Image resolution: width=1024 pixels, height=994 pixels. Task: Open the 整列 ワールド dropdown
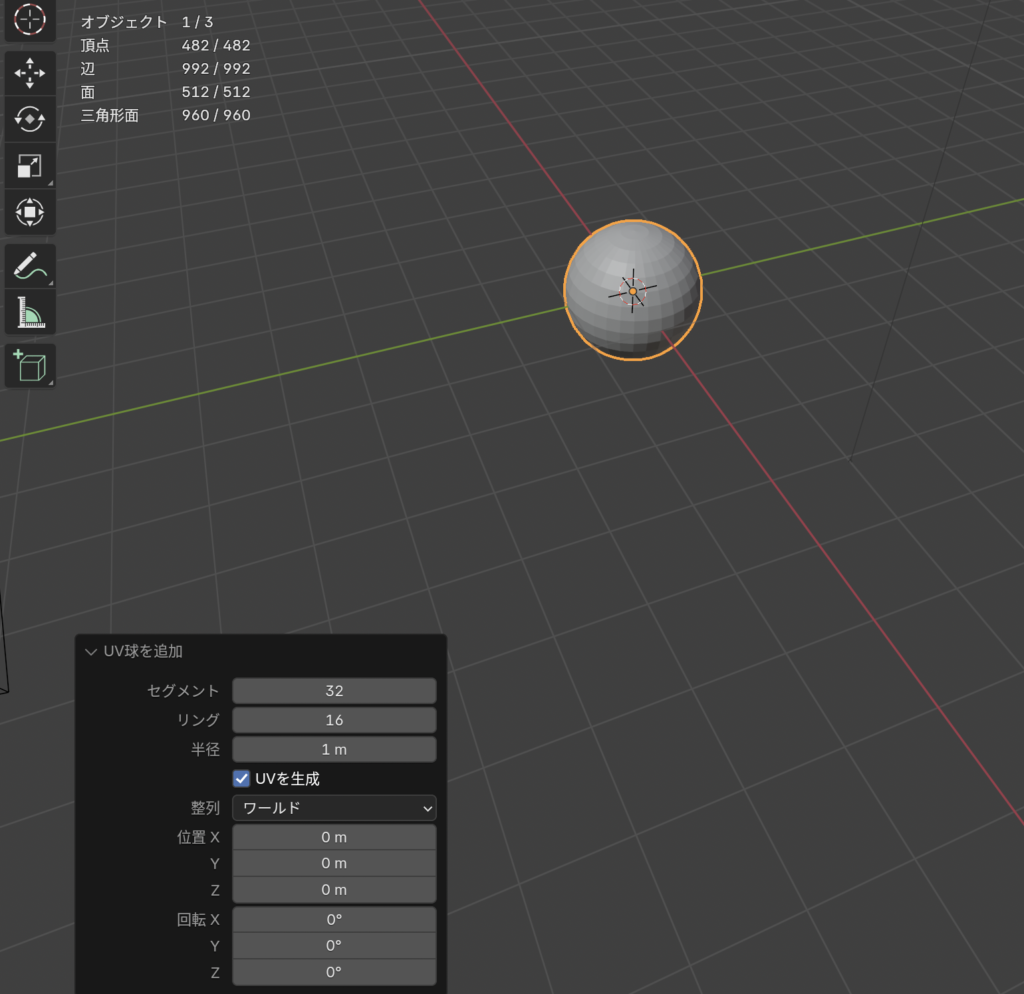click(334, 808)
